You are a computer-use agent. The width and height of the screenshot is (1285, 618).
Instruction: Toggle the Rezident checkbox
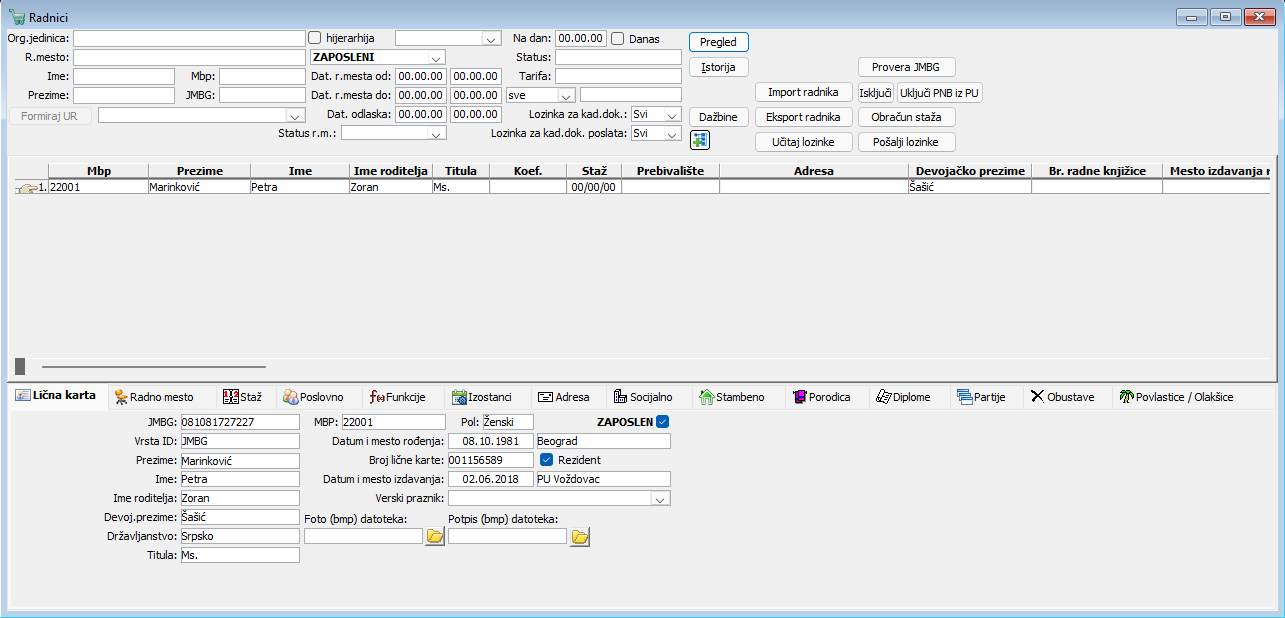pyautogui.click(x=546, y=460)
